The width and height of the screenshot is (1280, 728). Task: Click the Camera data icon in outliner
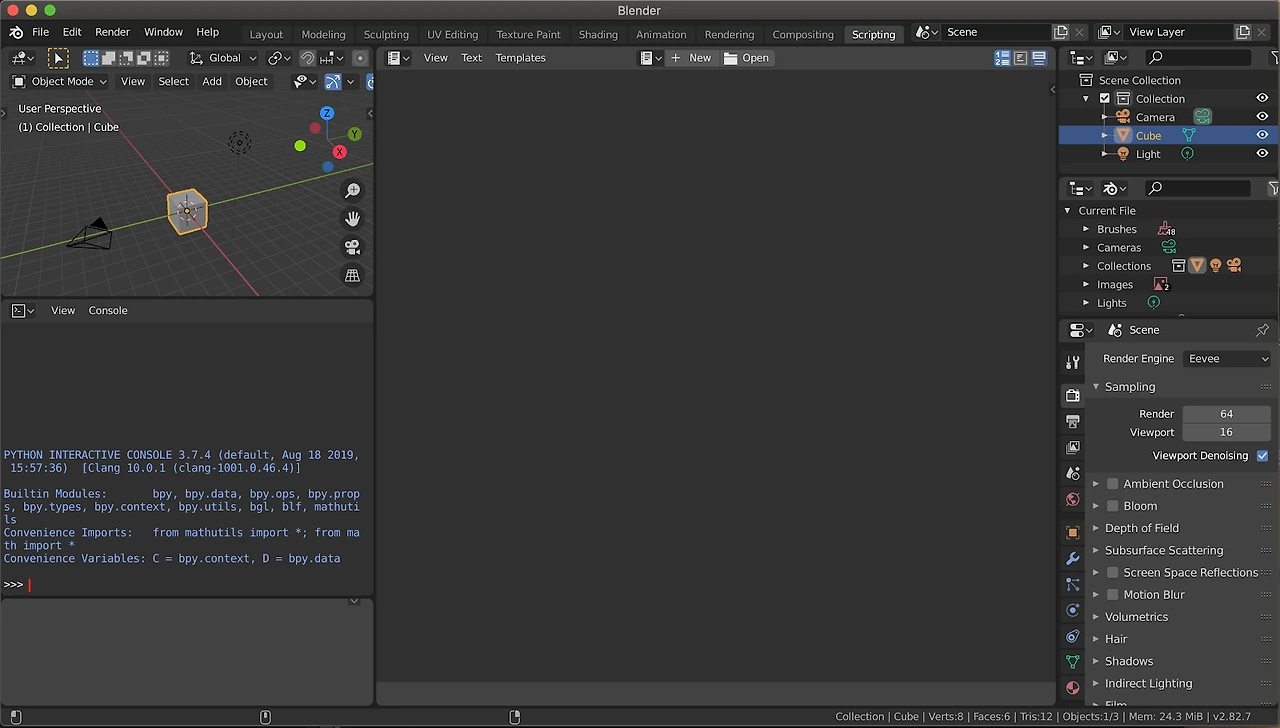click(x=1202, y=117)
